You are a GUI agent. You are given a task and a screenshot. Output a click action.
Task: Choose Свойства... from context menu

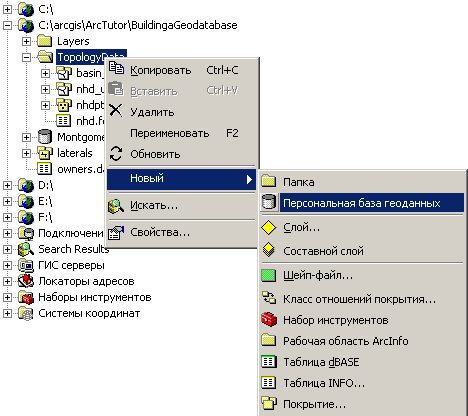[181, 232]
